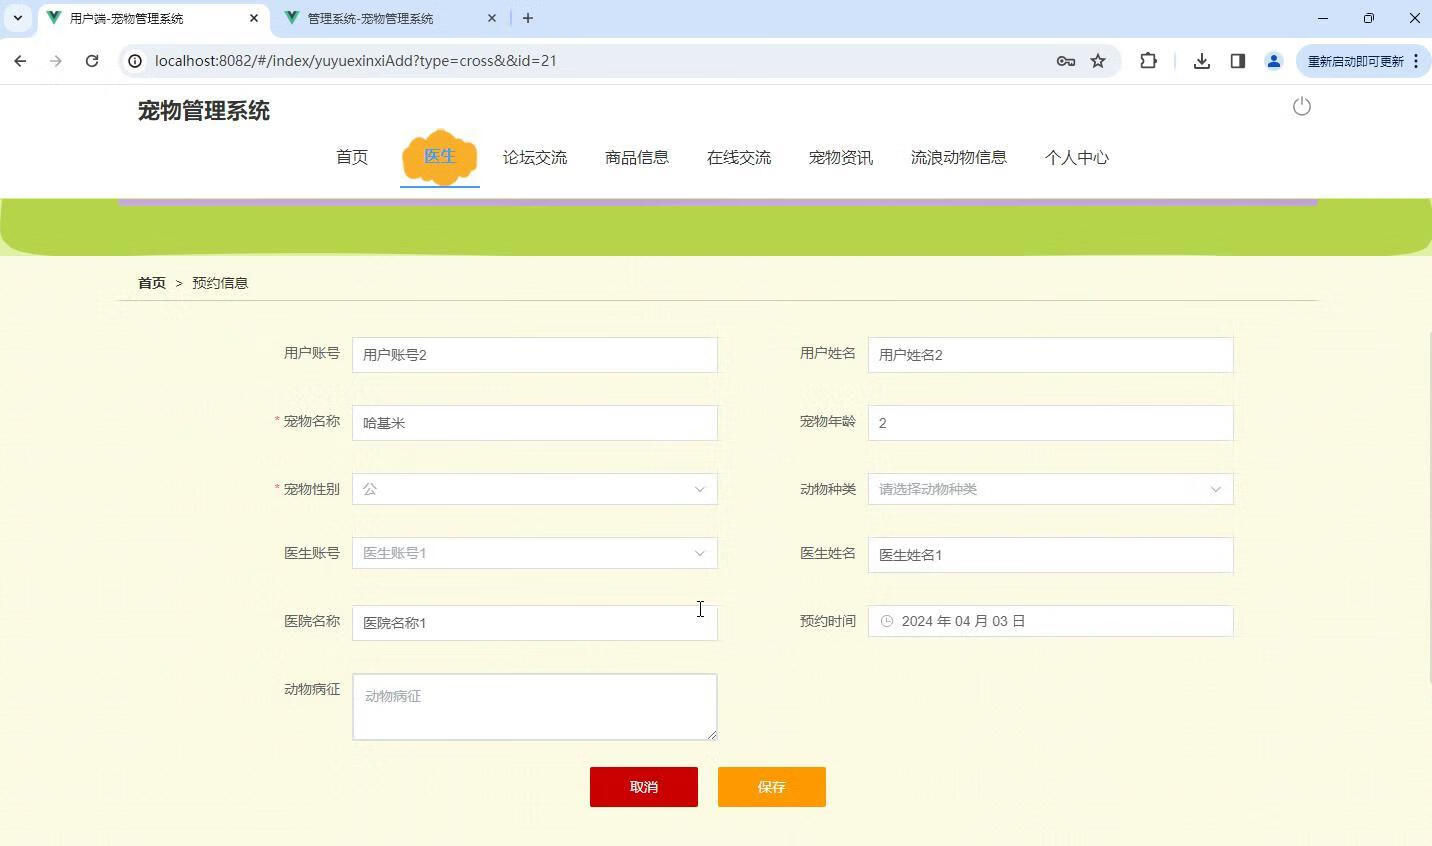Viewport: 1432px width, 846px height.
Task: Click the browser back arrow
Action: point(20,61)
